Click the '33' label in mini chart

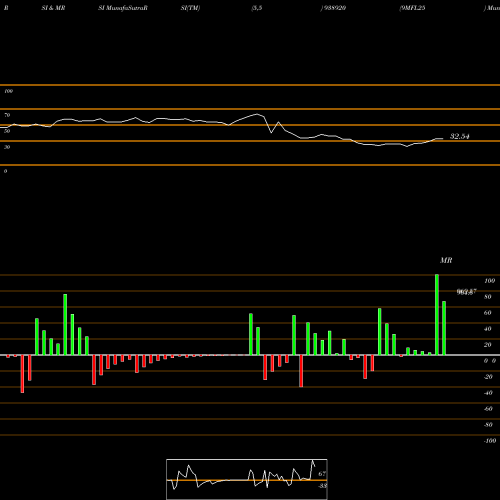pos(322,486)
